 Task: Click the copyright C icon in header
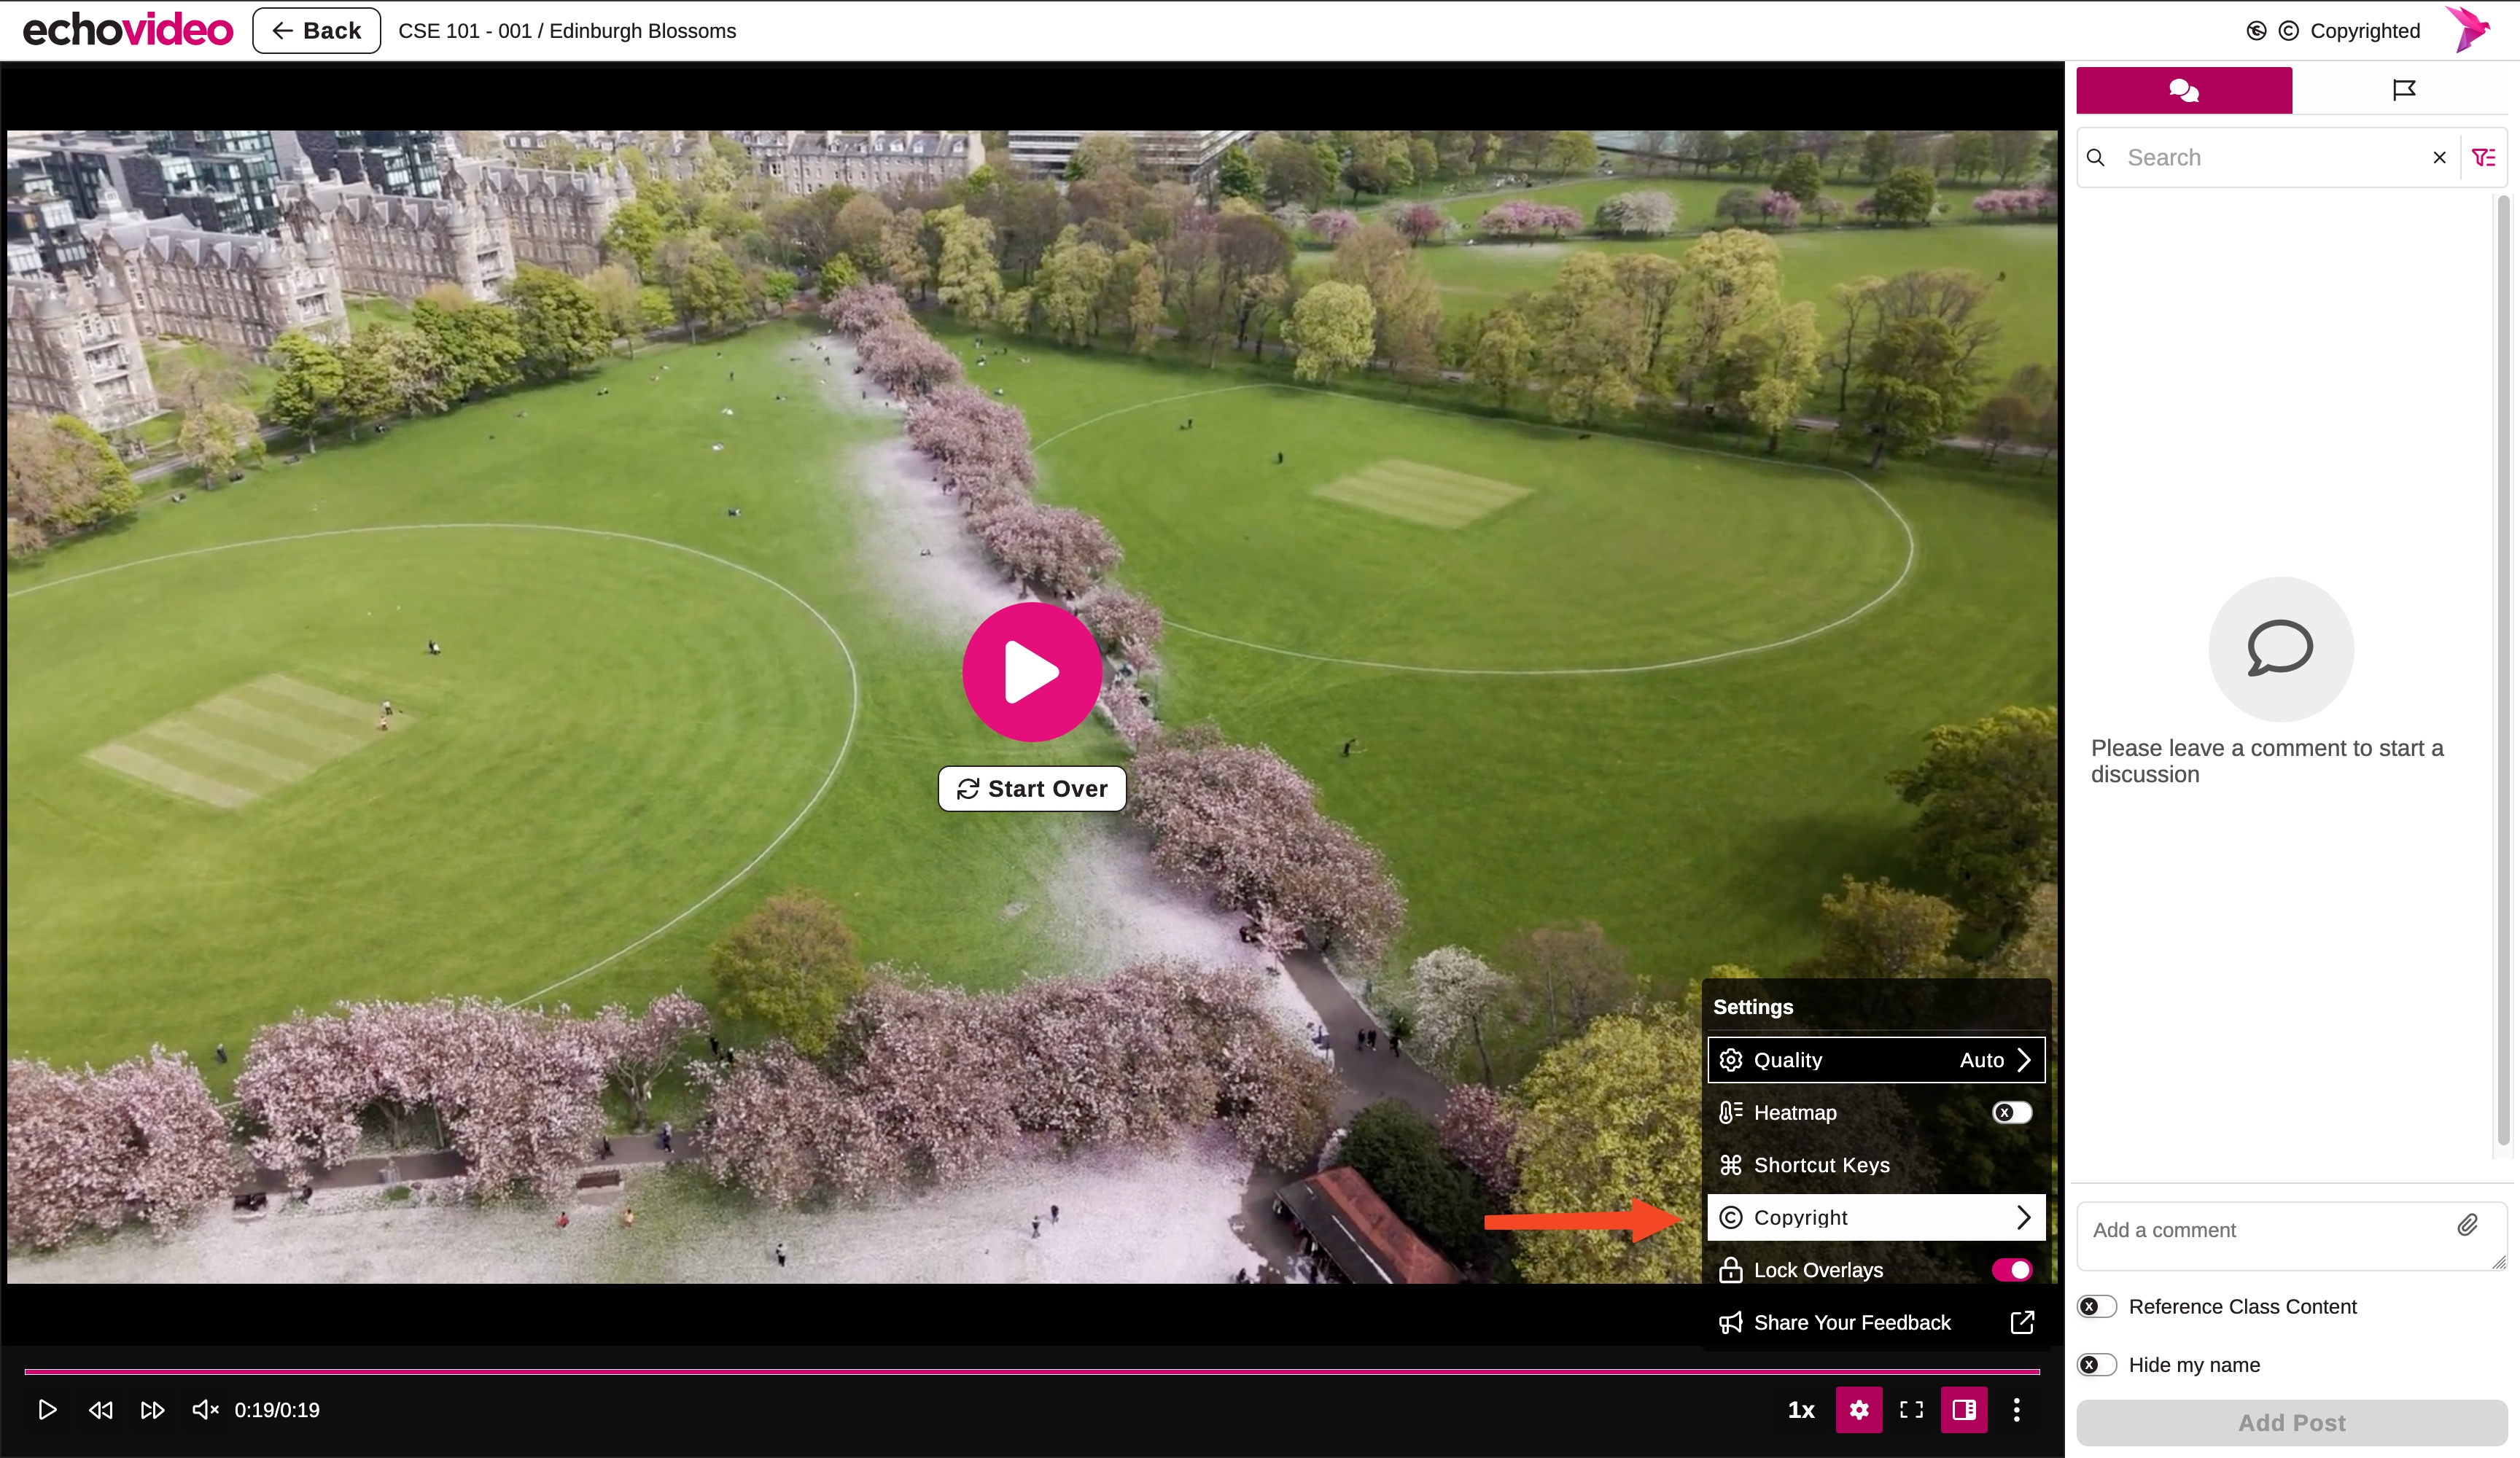[x=2289, y=31]
